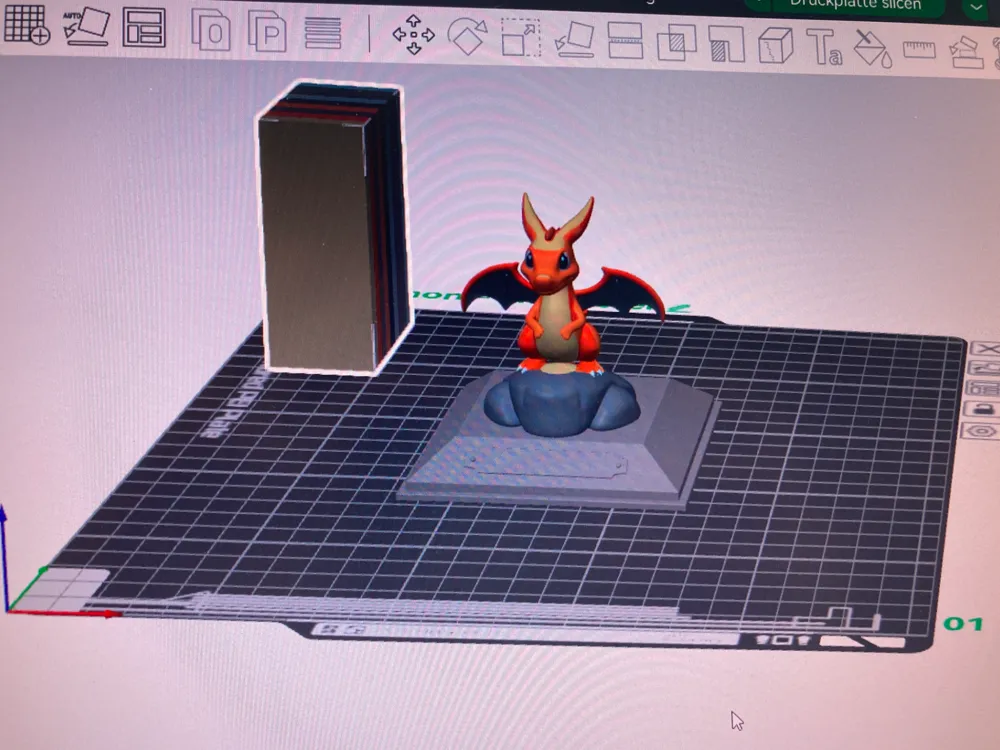Expand the arrow beside Druckplatte slicen
The image size is (1000, 750).
point(976,7)
